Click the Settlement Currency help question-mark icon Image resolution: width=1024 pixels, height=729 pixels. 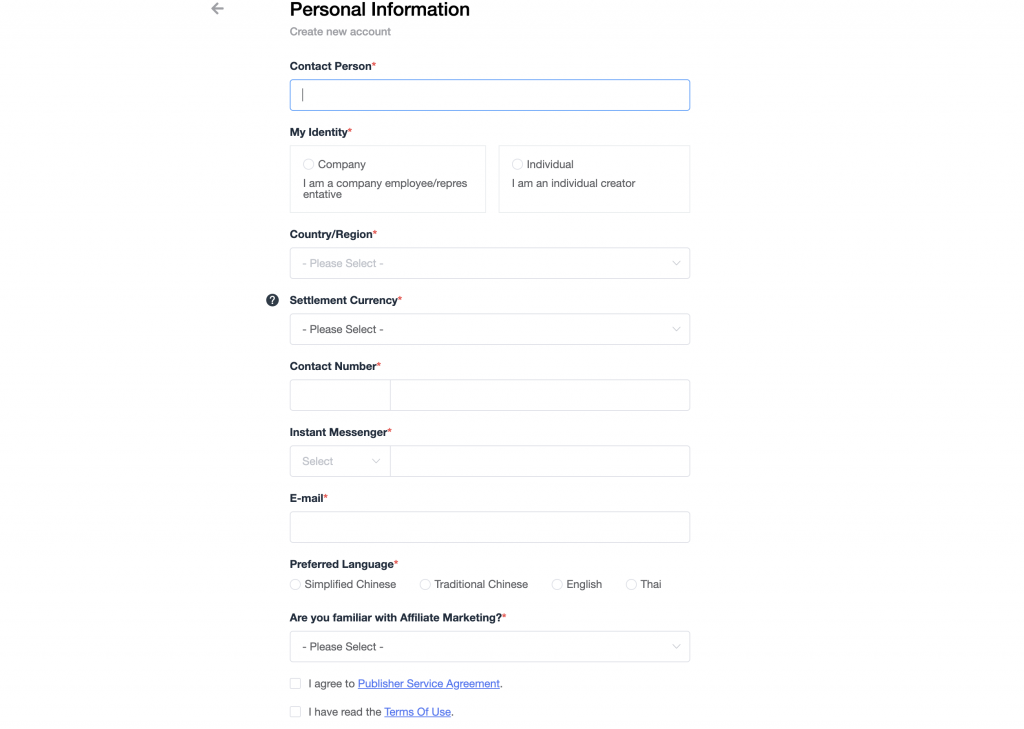coord(272,300)
